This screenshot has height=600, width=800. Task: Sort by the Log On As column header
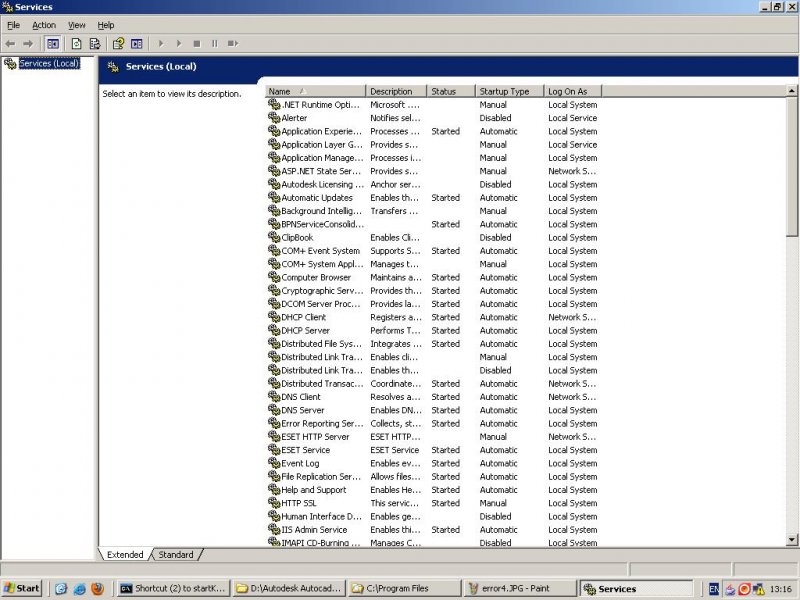point(573,91)
